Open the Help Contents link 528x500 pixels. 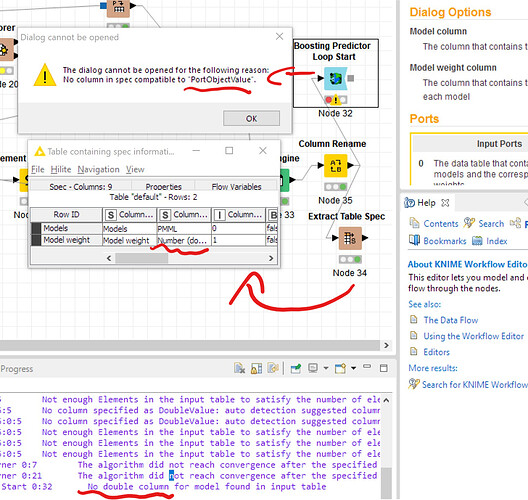441,224
